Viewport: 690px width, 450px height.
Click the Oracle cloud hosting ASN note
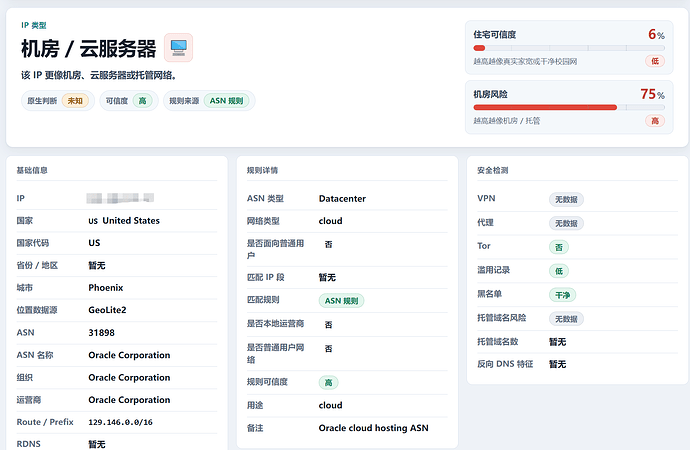pos(374,428)
